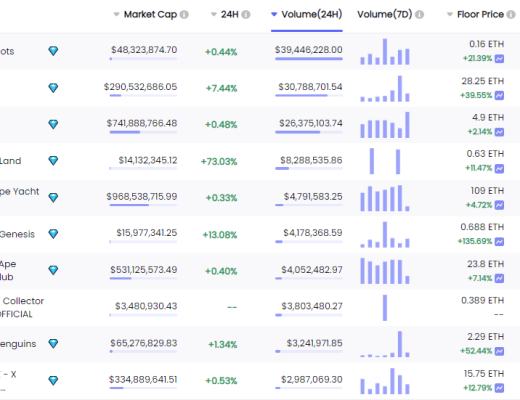This screenshot has width=520, height=400.
Task: Open floor price chart for 2.29 ETH
Action: pos(499,351)
